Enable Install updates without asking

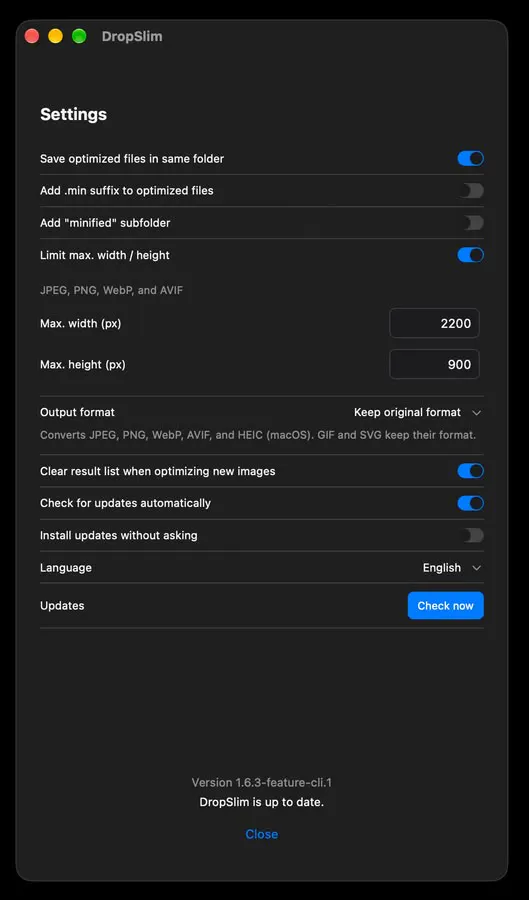tap(470, 536)
